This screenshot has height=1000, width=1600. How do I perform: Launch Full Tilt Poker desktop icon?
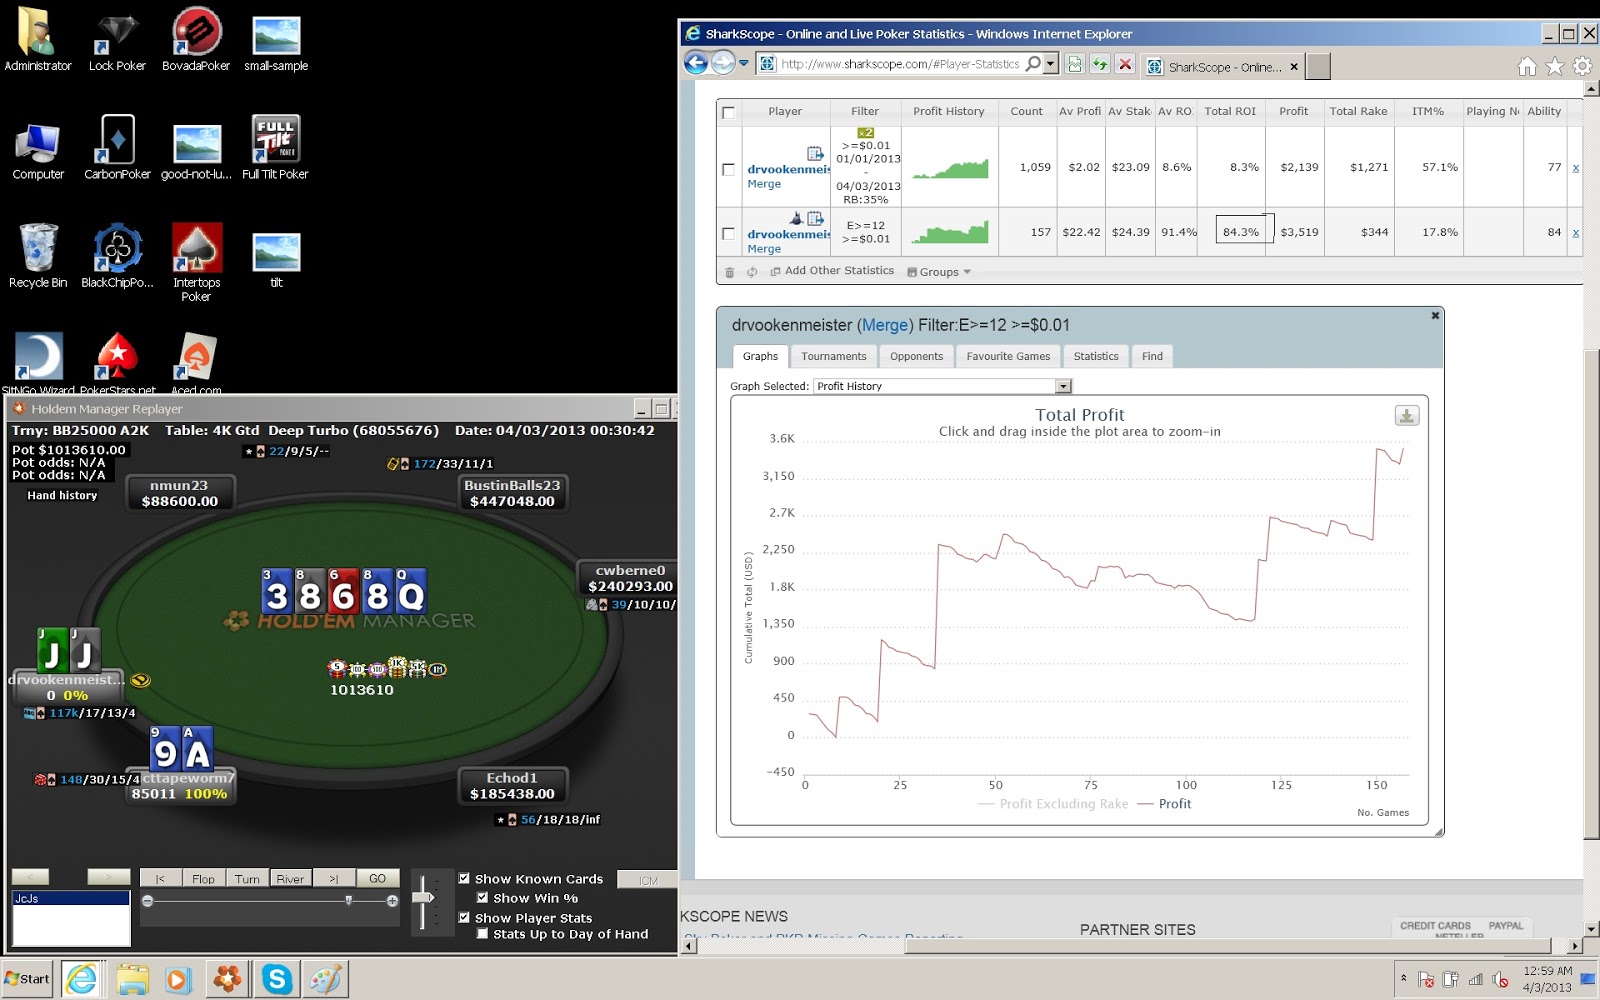275,148
